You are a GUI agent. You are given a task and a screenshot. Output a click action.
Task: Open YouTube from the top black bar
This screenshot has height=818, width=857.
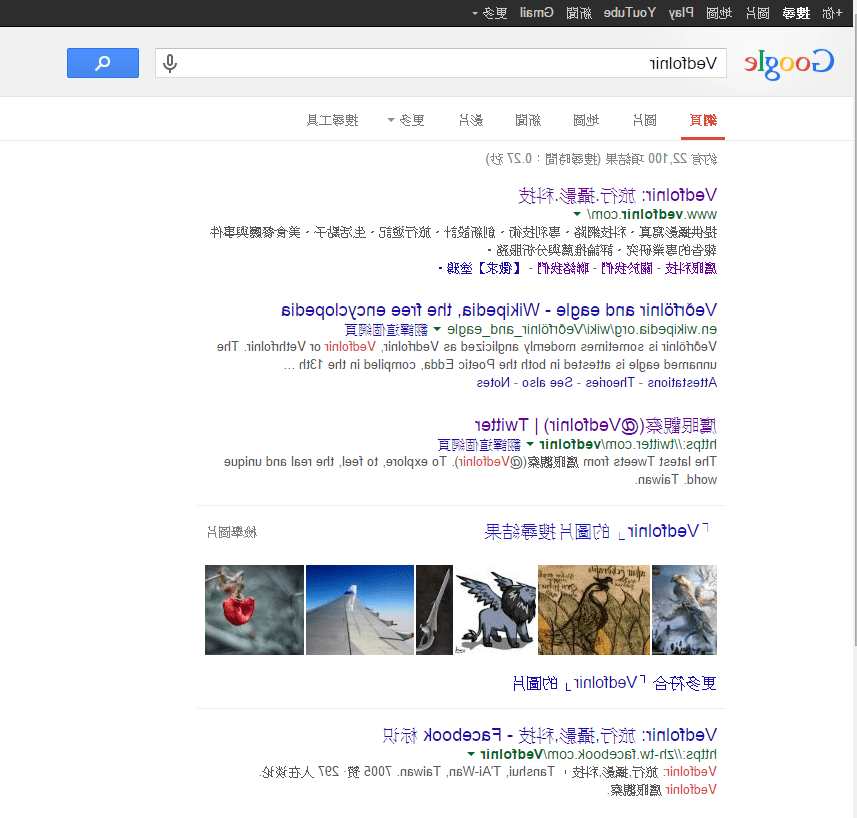tap(630, 13)
